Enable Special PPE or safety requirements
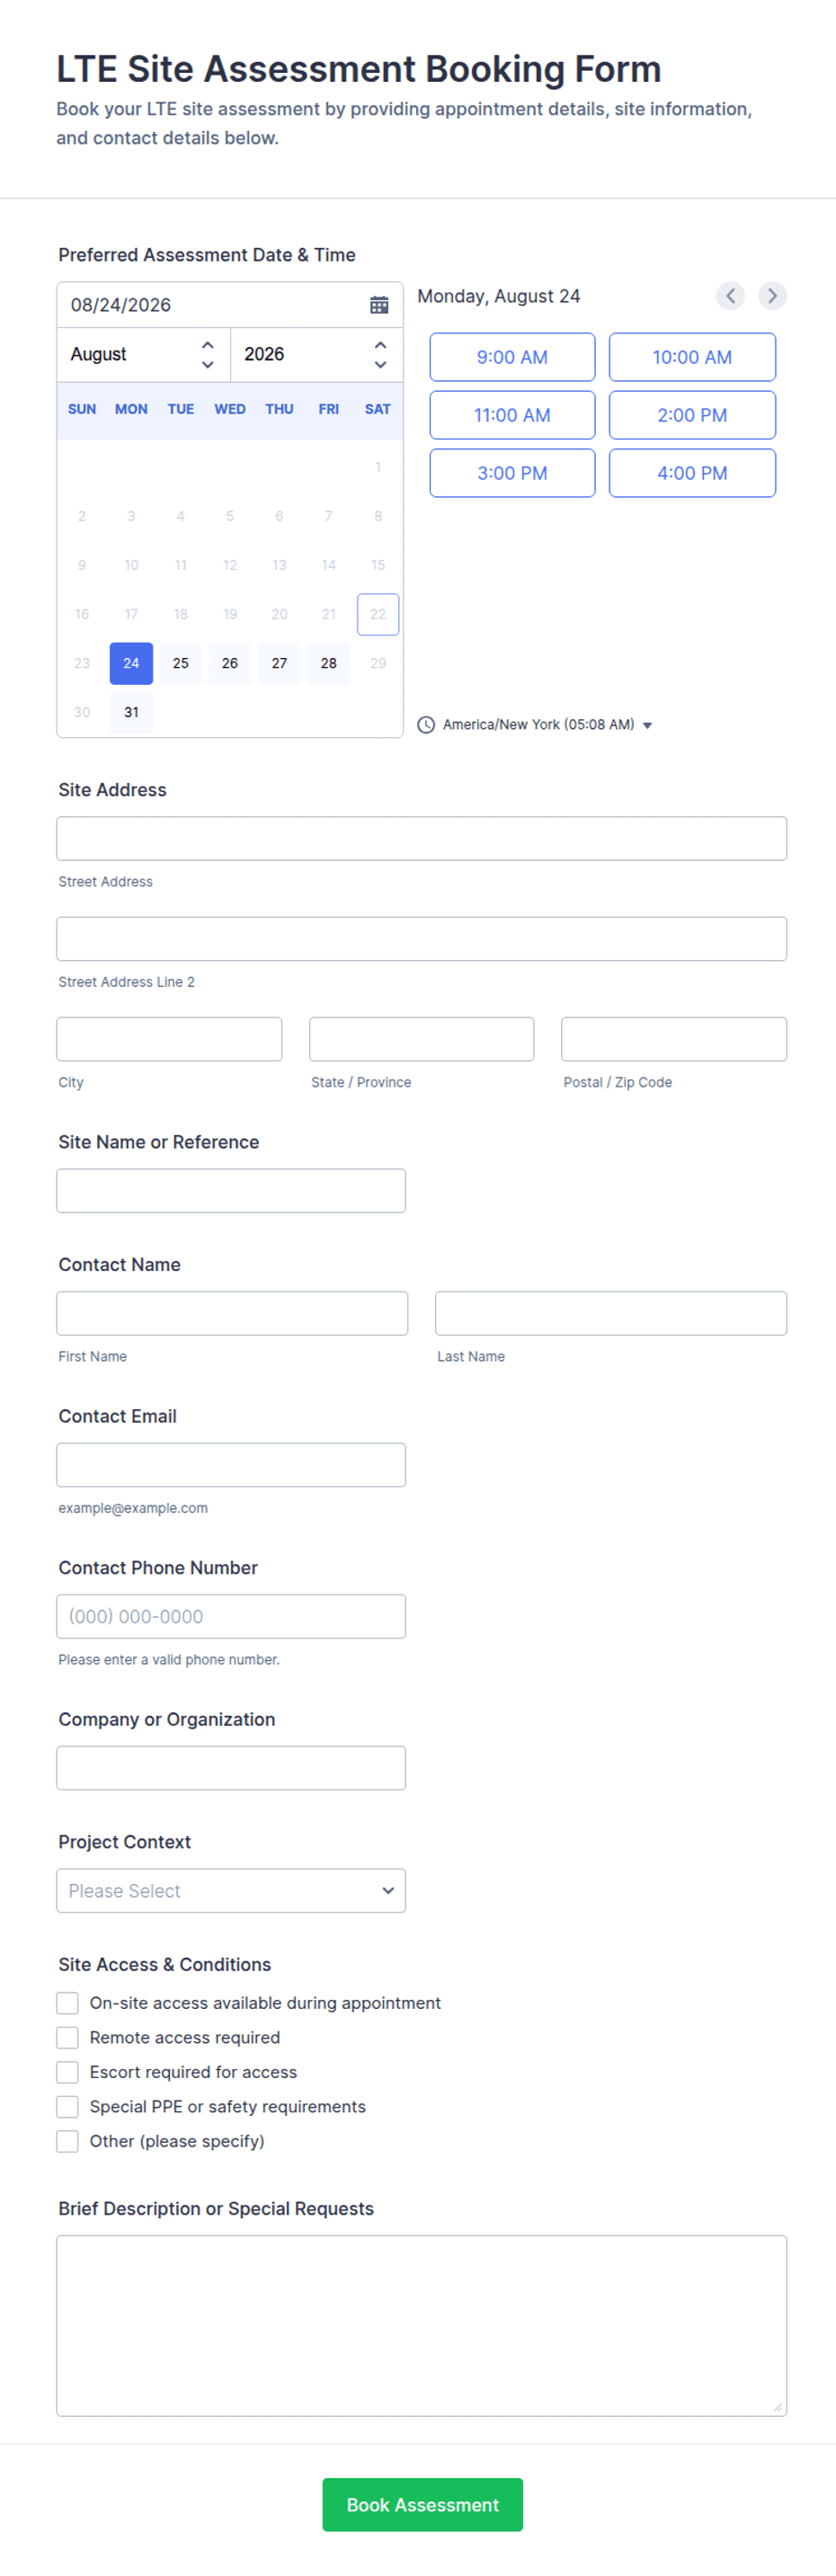Screen dimensions: 836x2576 point(67,2107)
